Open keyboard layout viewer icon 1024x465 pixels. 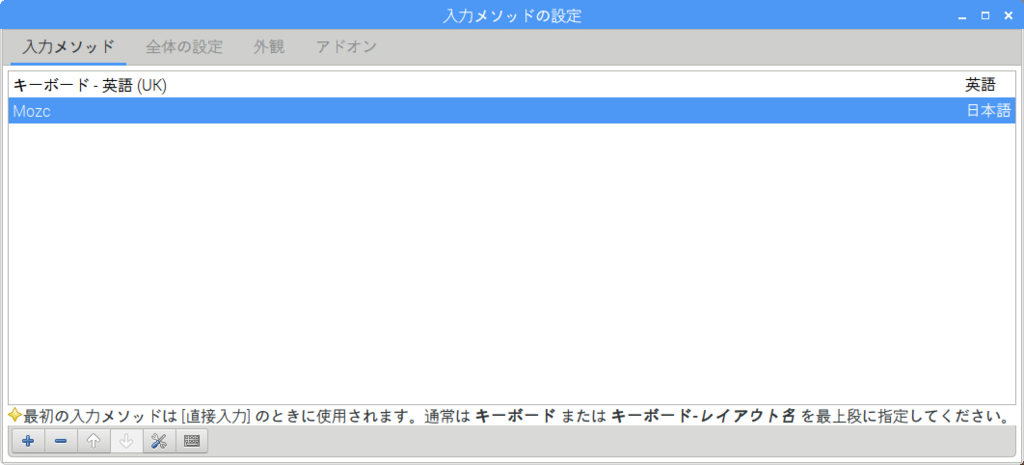(x=191, y=441)
